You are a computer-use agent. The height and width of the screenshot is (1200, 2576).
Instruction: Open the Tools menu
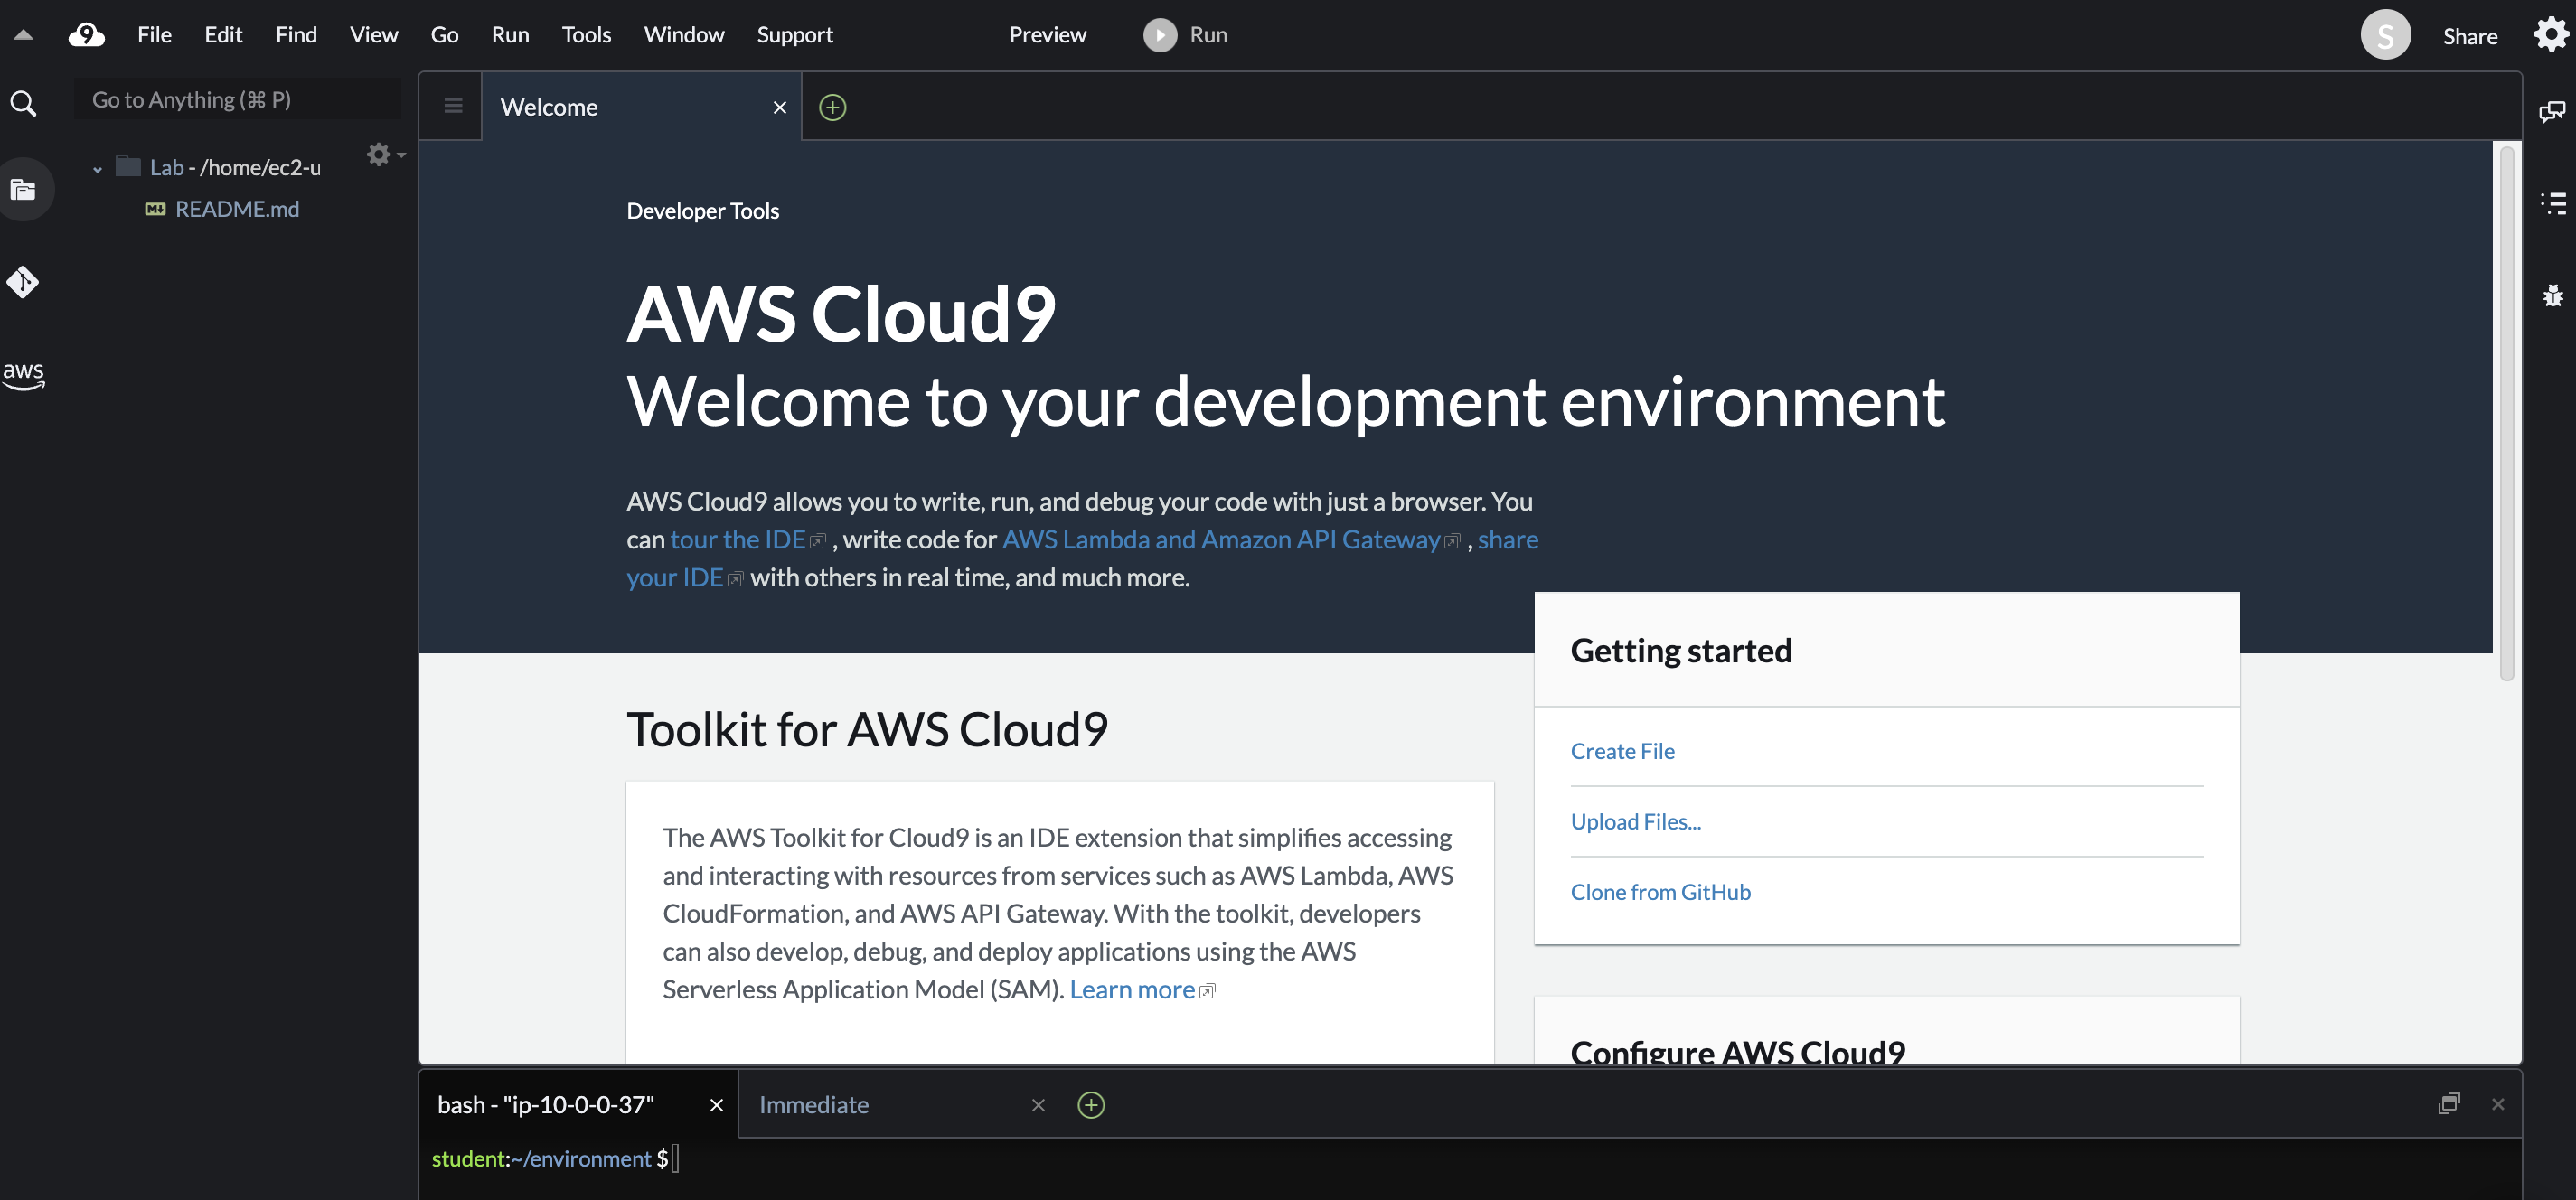[x=586, y=35]
